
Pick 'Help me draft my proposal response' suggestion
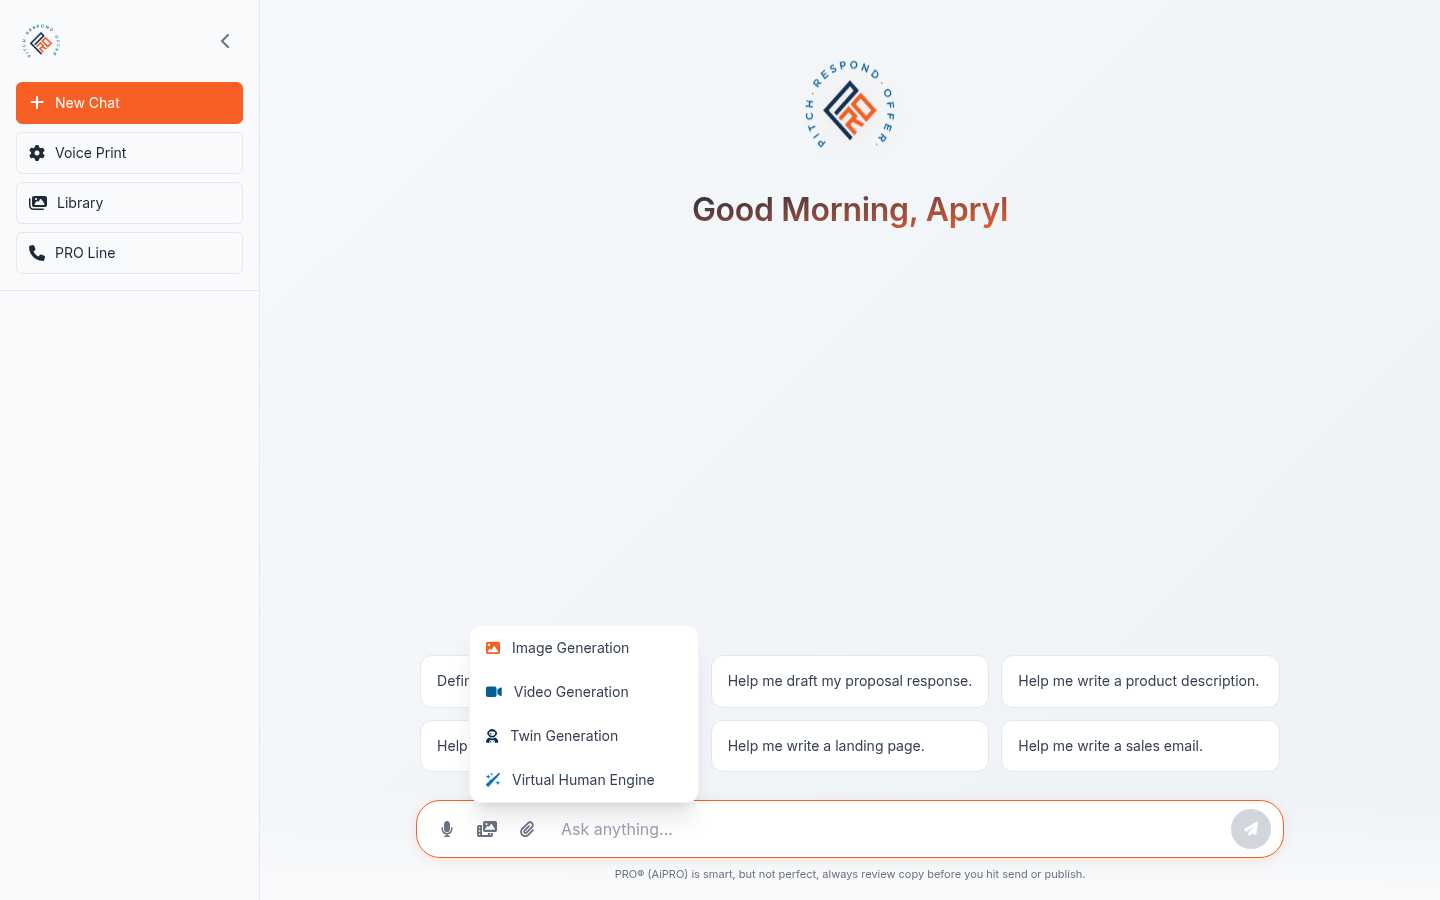[x=850, y=681]
